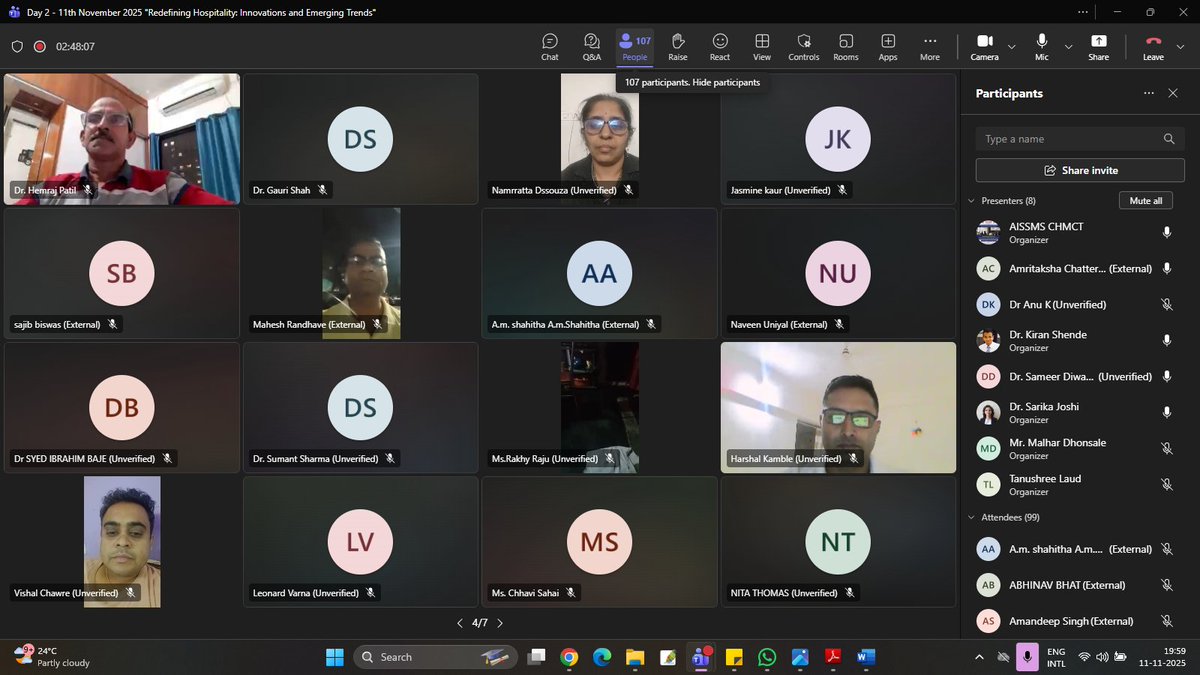
Task: Open the More actions menu
Action: (x=930, y=47)
